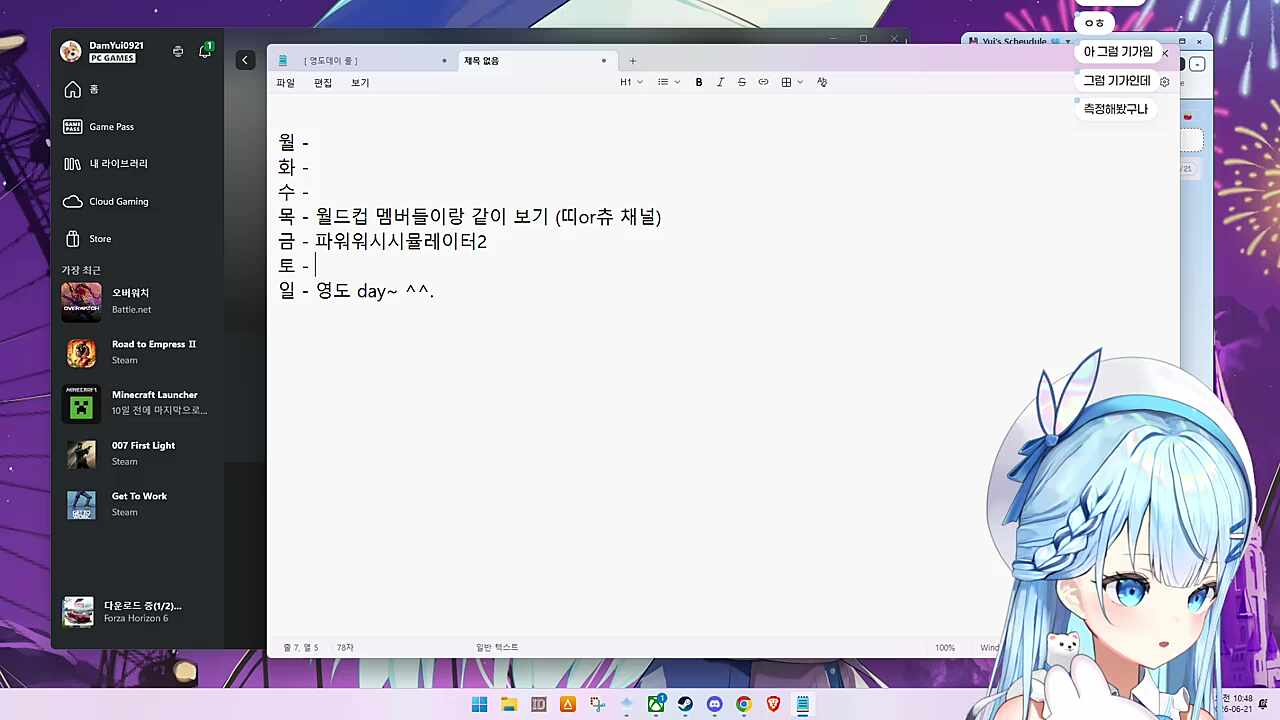This screenshot has width=1280, height=720.
Task: Insert a link with link icon
Action: 763,82
